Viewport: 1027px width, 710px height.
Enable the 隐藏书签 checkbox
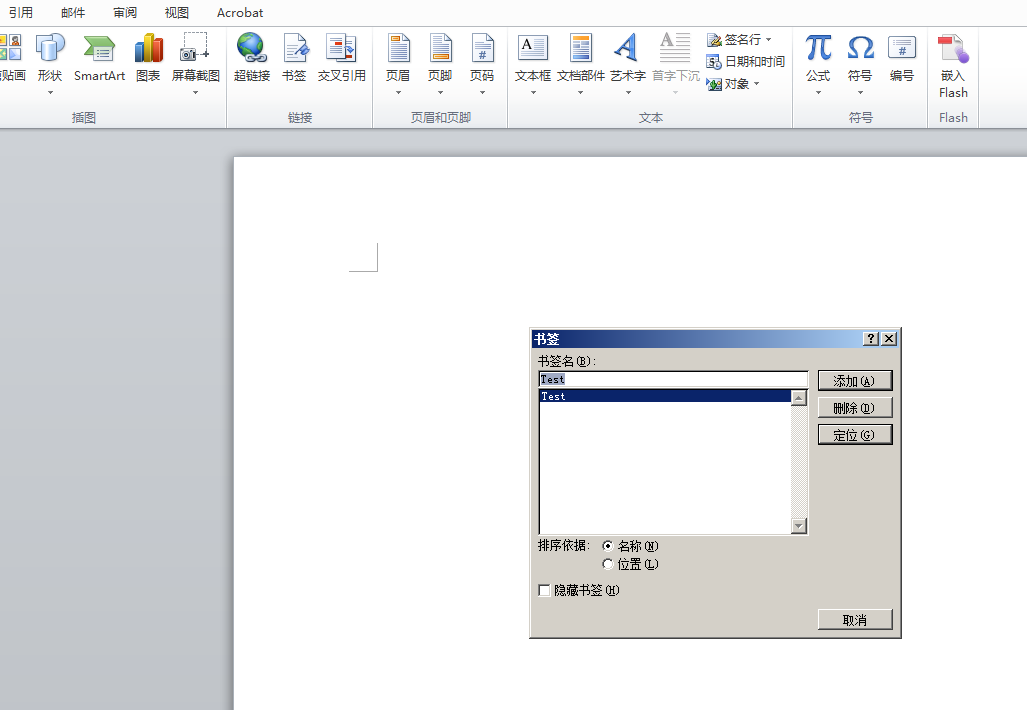click(544, 590)
